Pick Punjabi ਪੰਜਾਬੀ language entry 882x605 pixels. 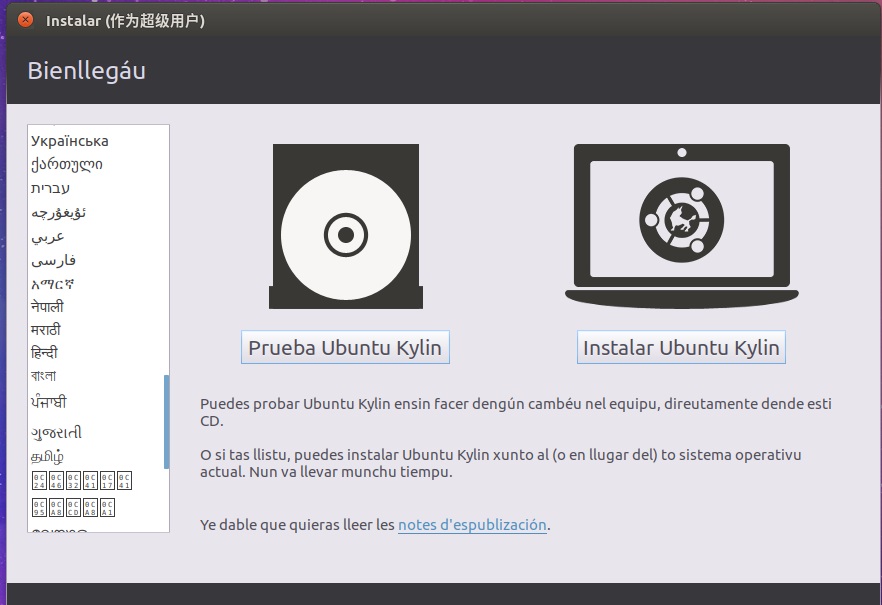click(50, 402)
